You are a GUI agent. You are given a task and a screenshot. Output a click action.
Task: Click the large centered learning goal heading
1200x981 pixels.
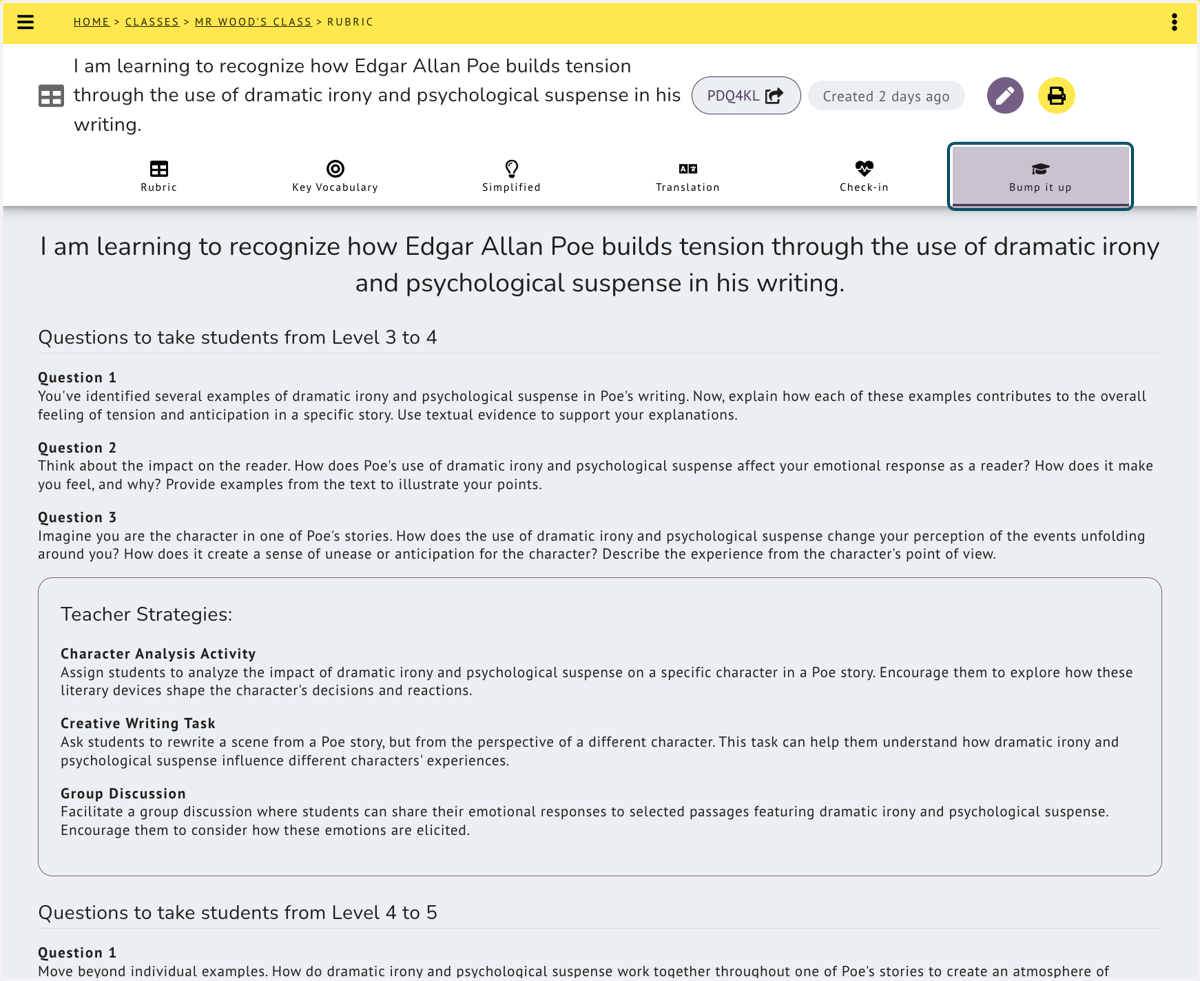(x=600, y=264)
